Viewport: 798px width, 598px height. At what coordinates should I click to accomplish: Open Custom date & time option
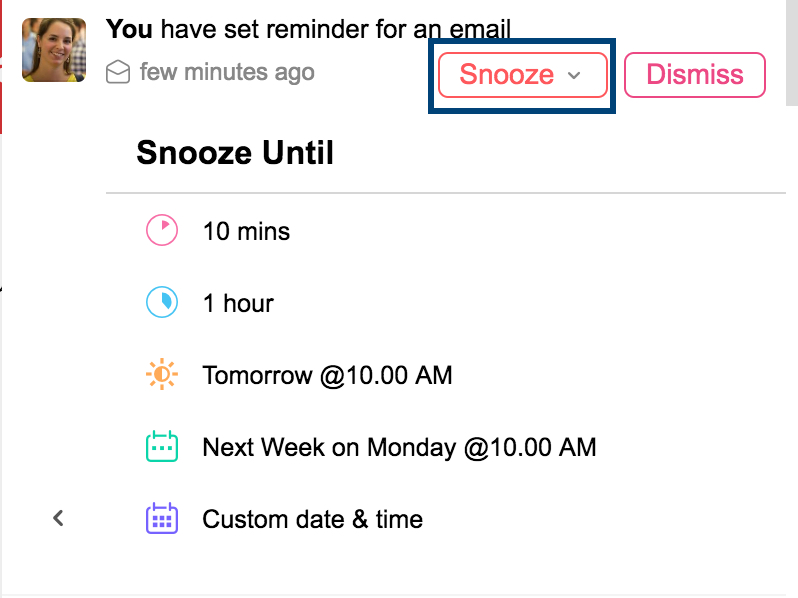(x=312, y=520)
